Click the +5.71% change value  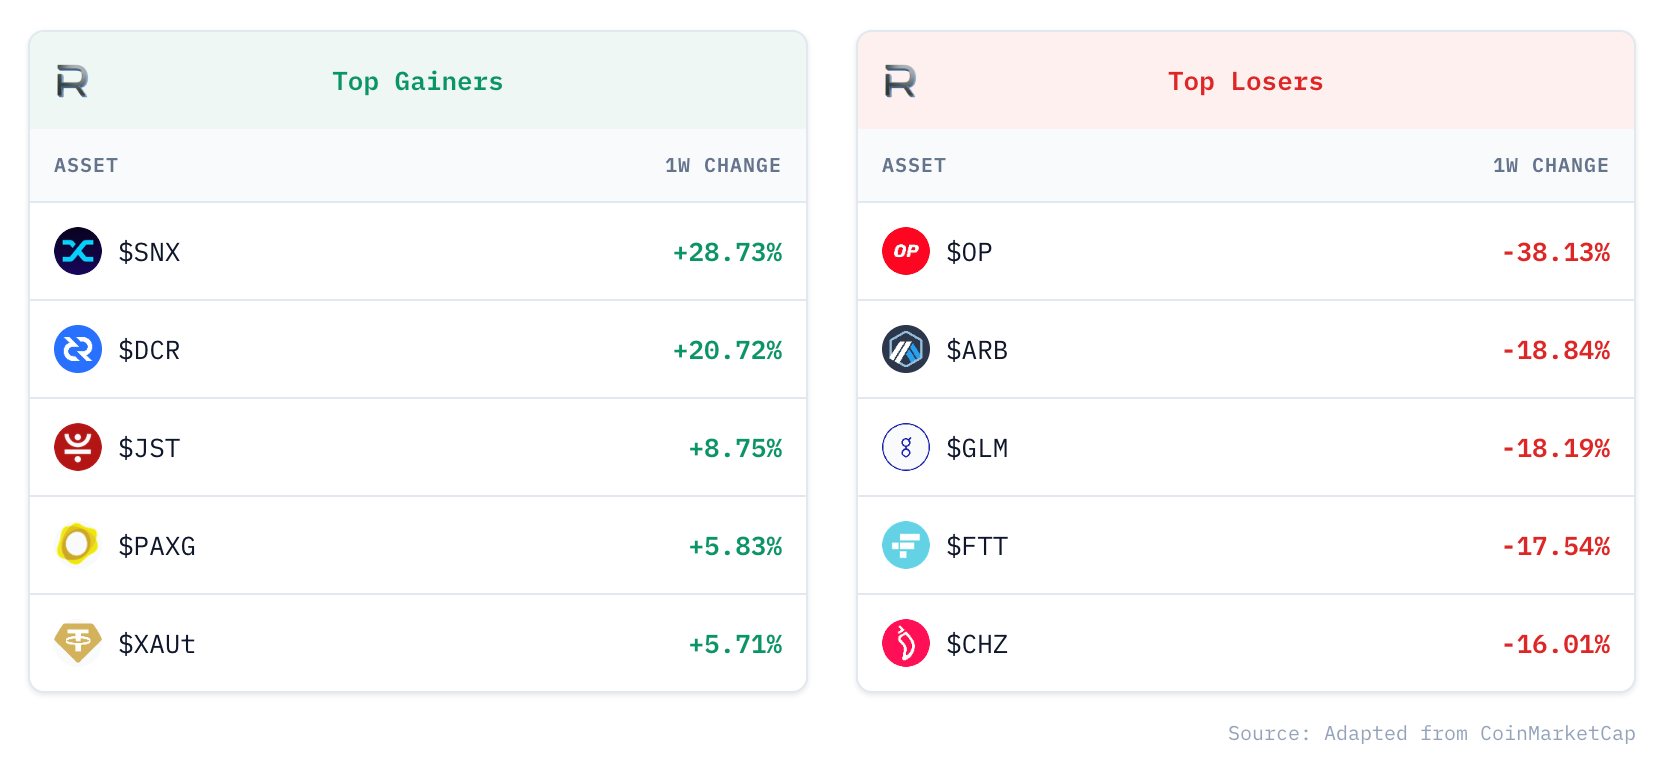735,644
